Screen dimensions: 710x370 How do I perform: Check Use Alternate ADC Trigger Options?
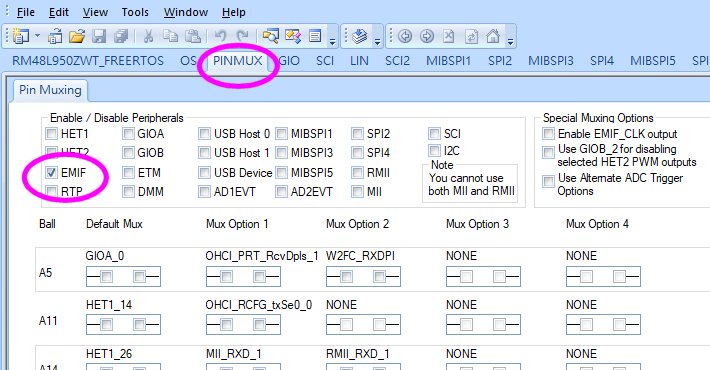(x=548, y=182)
